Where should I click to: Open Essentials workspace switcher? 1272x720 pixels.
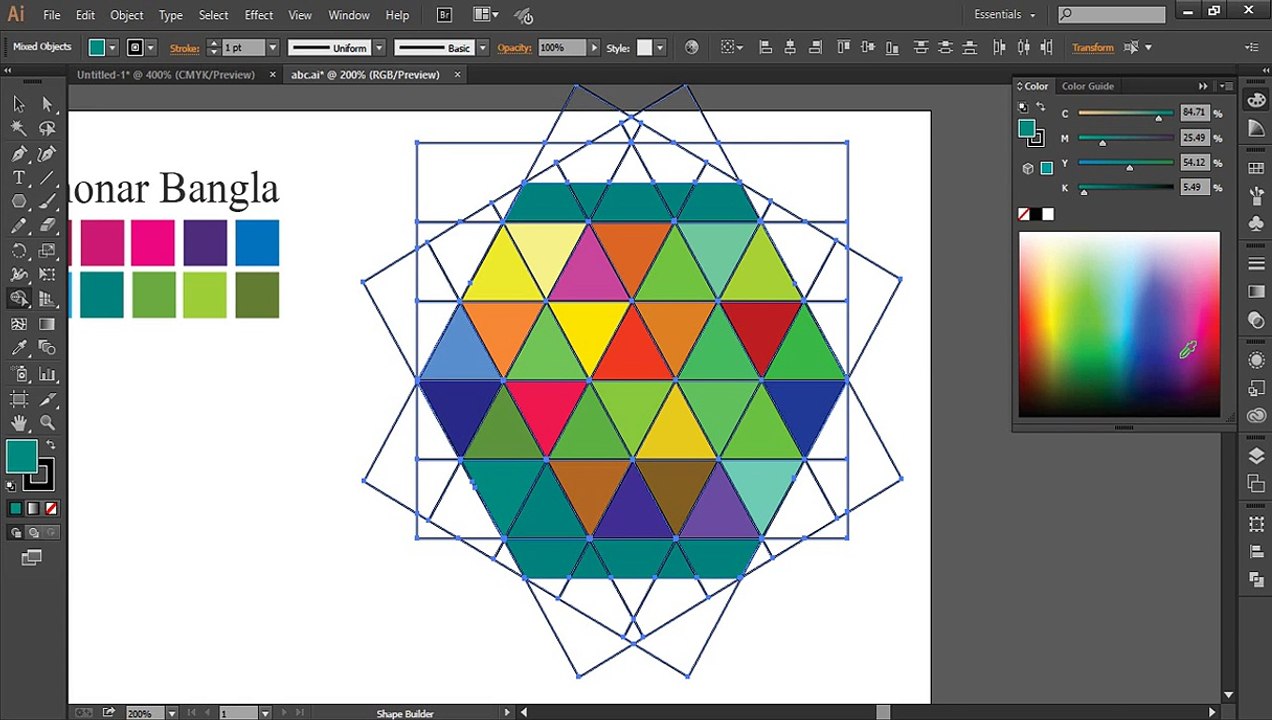tap(1005, 15)
